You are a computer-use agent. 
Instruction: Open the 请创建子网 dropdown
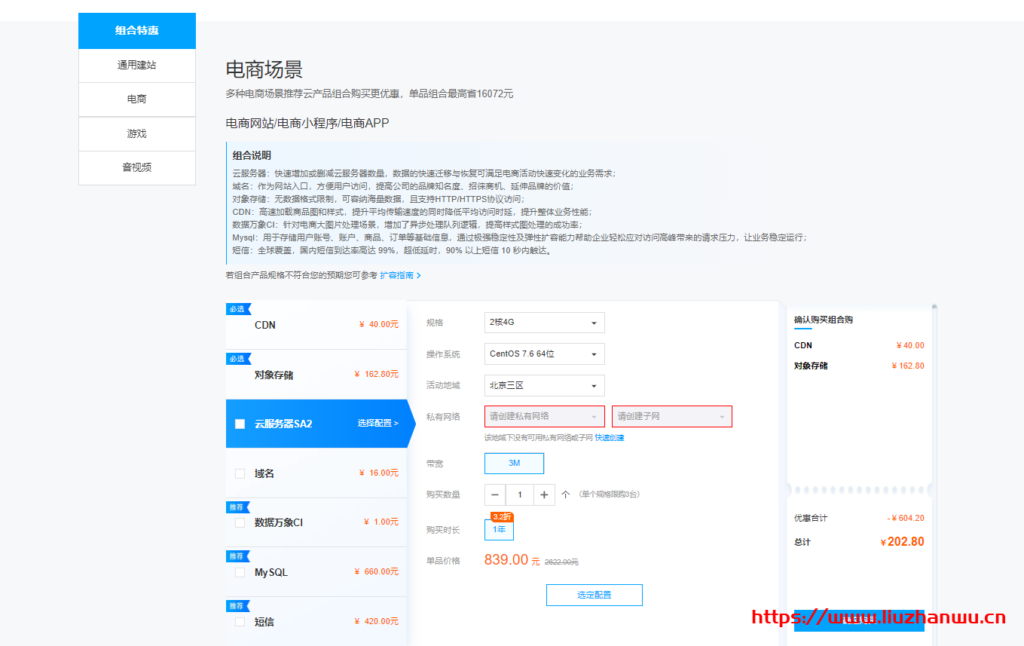672,416
